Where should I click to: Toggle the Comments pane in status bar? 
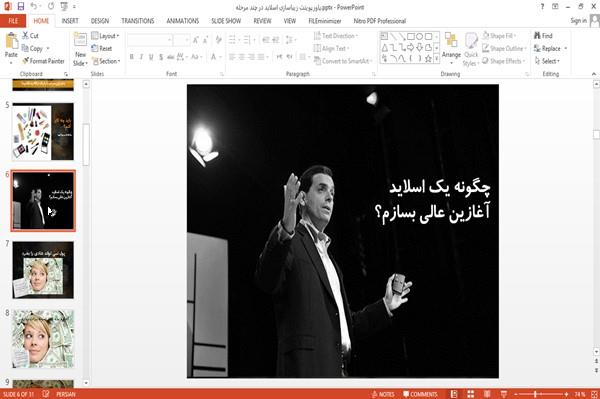[x=420, y=394]
